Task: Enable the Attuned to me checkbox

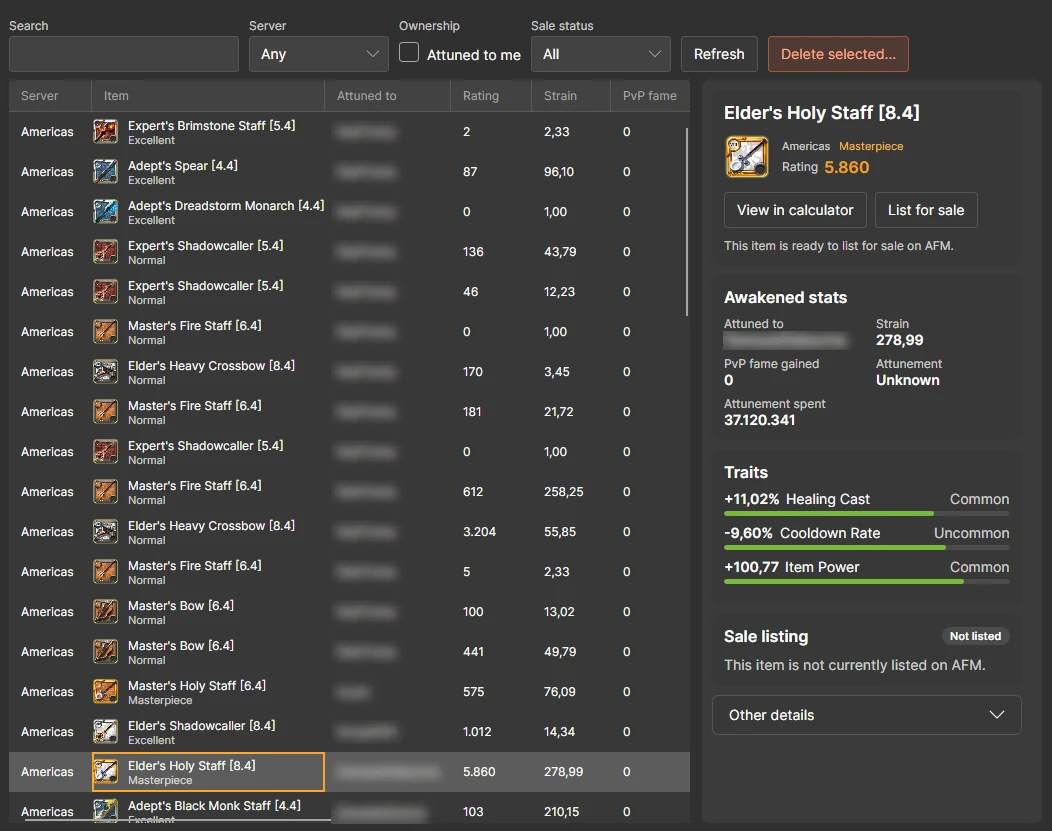Action: pos(409,53)
